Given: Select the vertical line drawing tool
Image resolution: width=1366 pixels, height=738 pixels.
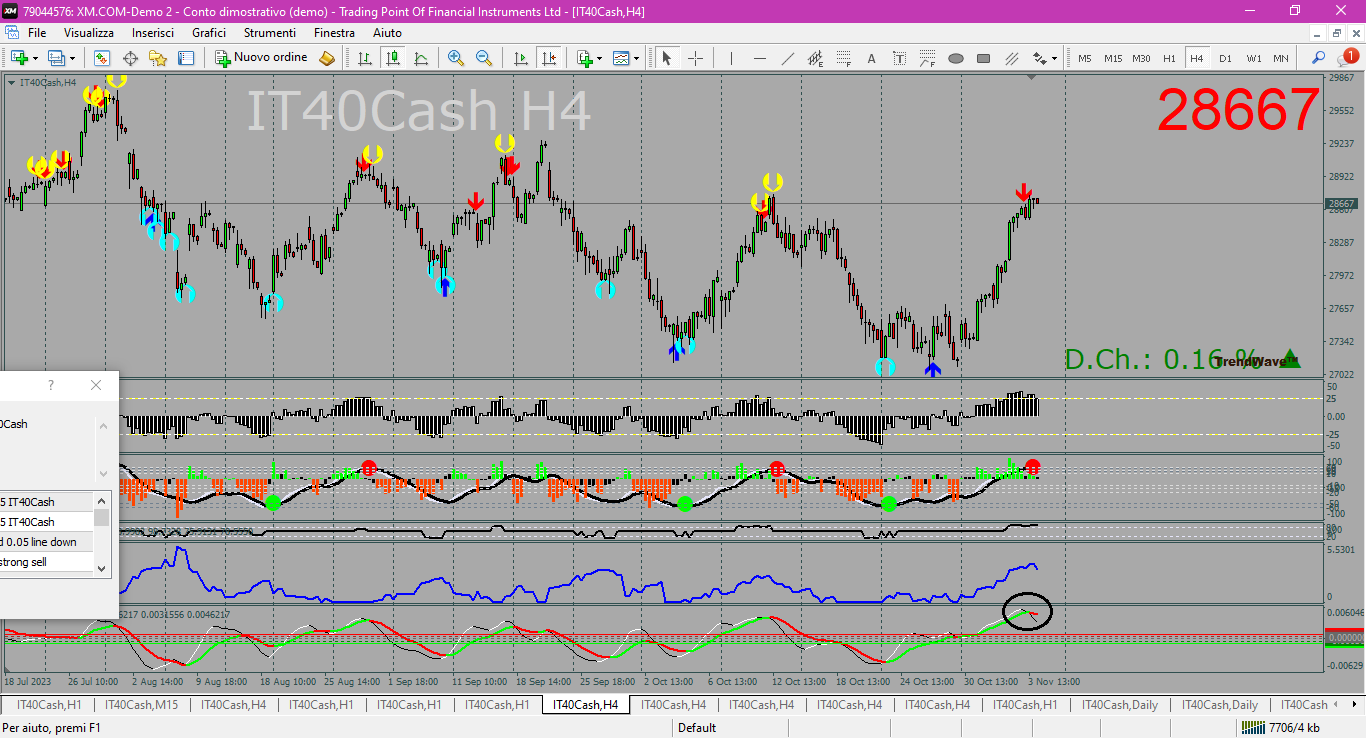Looking at the screenshot, I should coord(731,58).
